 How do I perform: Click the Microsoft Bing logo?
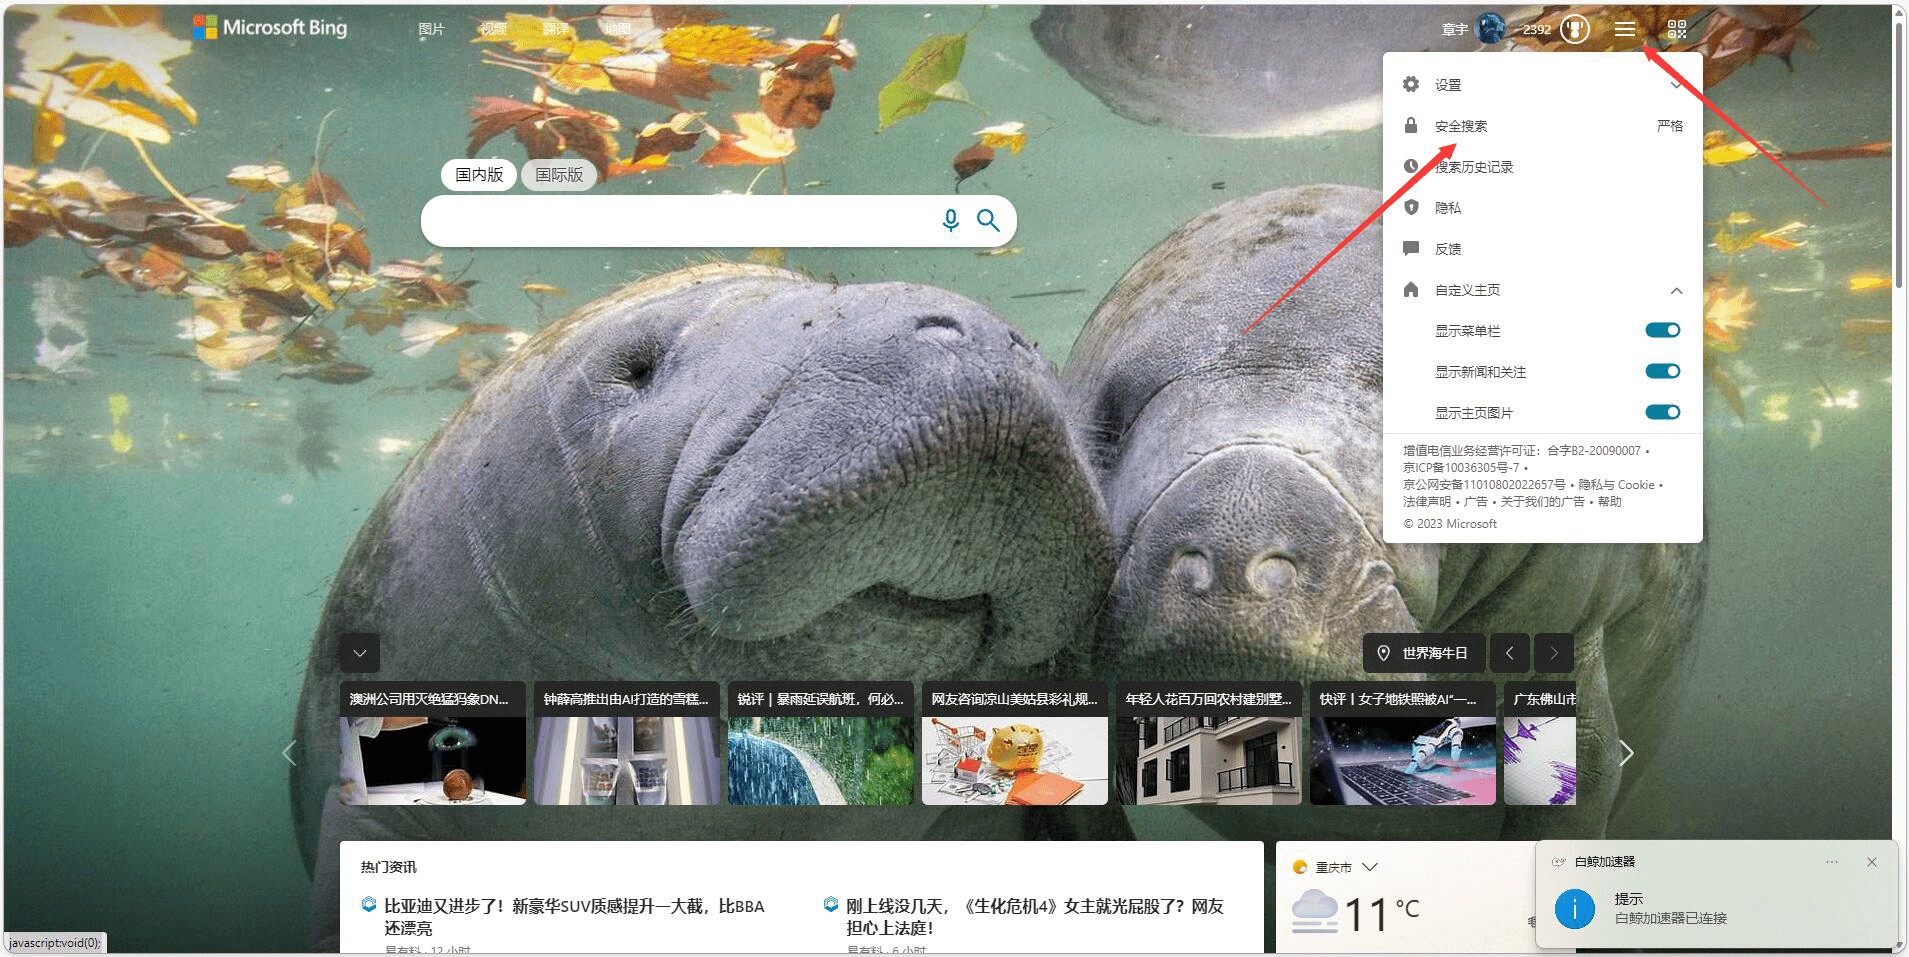pyautogui.click(x=270, y=27)
